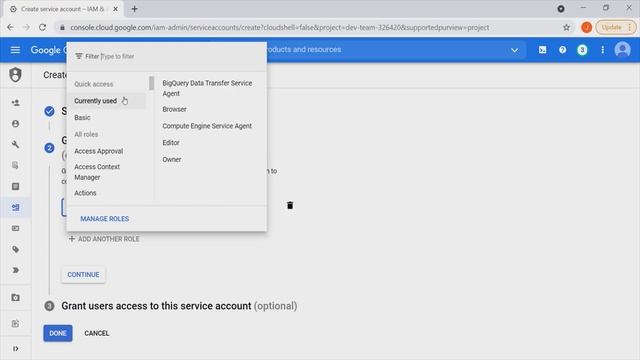Open the help question mark icon

tap(562, 50)
